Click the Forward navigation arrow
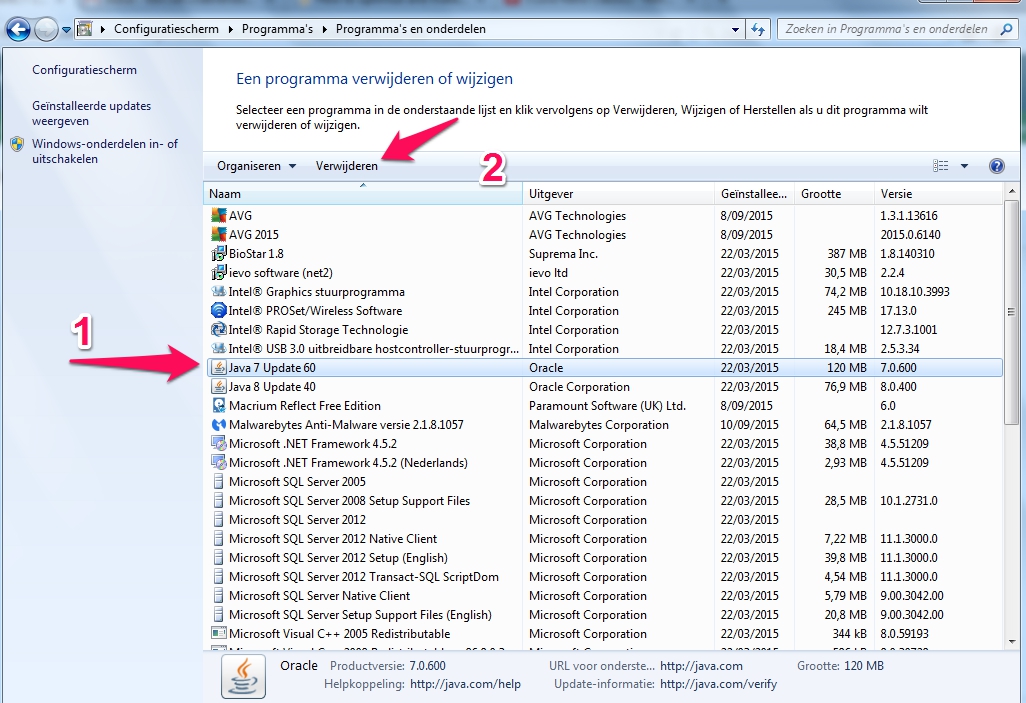1026x703 pixels. (46, 29)
